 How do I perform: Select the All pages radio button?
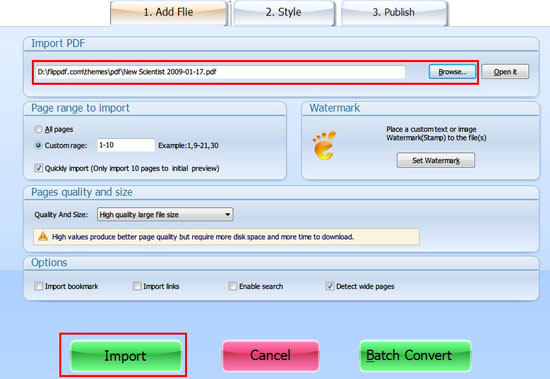(x=38, y=129)
